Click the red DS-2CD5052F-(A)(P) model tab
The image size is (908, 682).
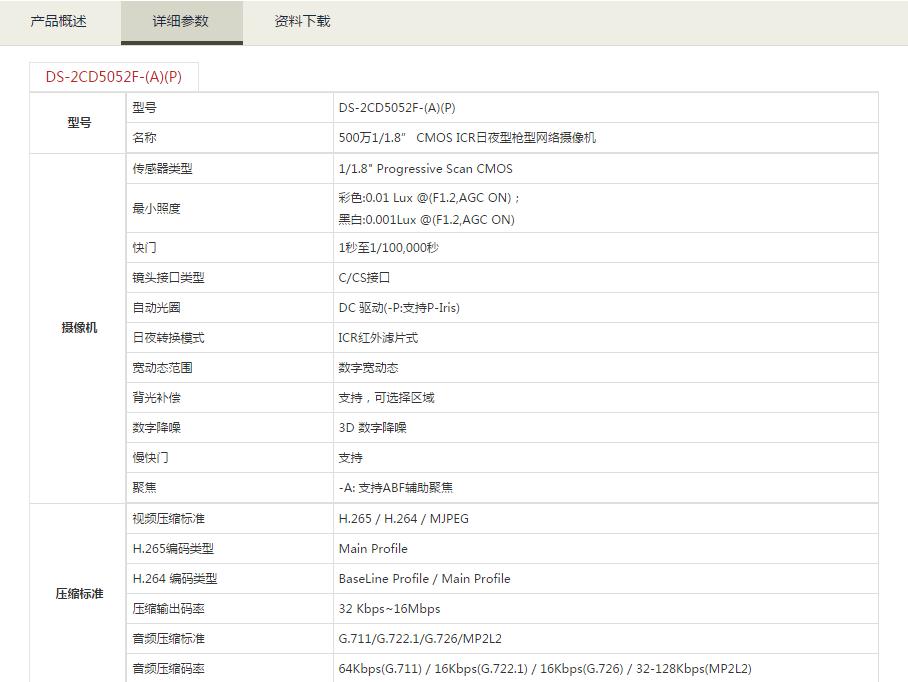coord(113,77)
